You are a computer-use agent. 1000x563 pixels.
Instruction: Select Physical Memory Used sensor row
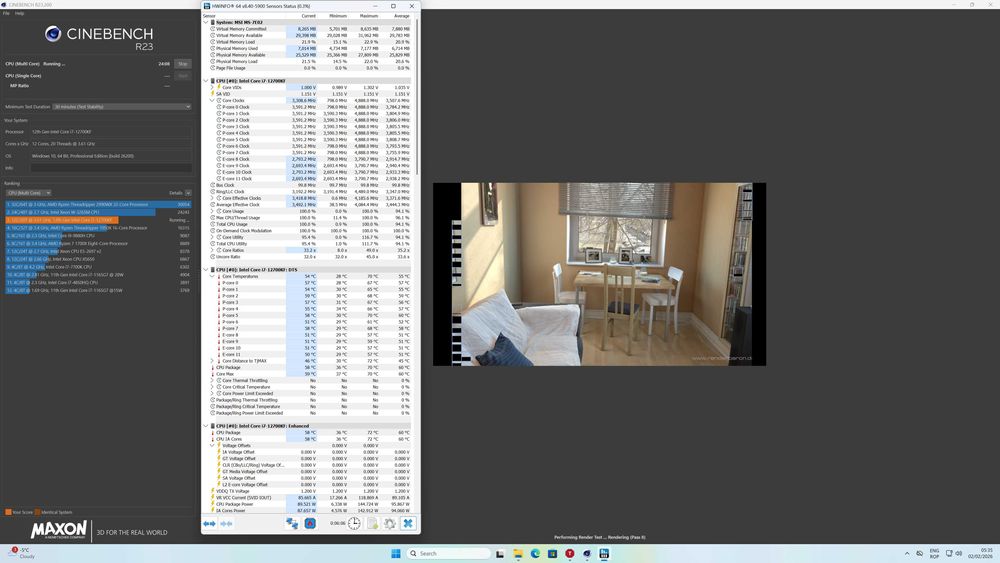point(307,48)
